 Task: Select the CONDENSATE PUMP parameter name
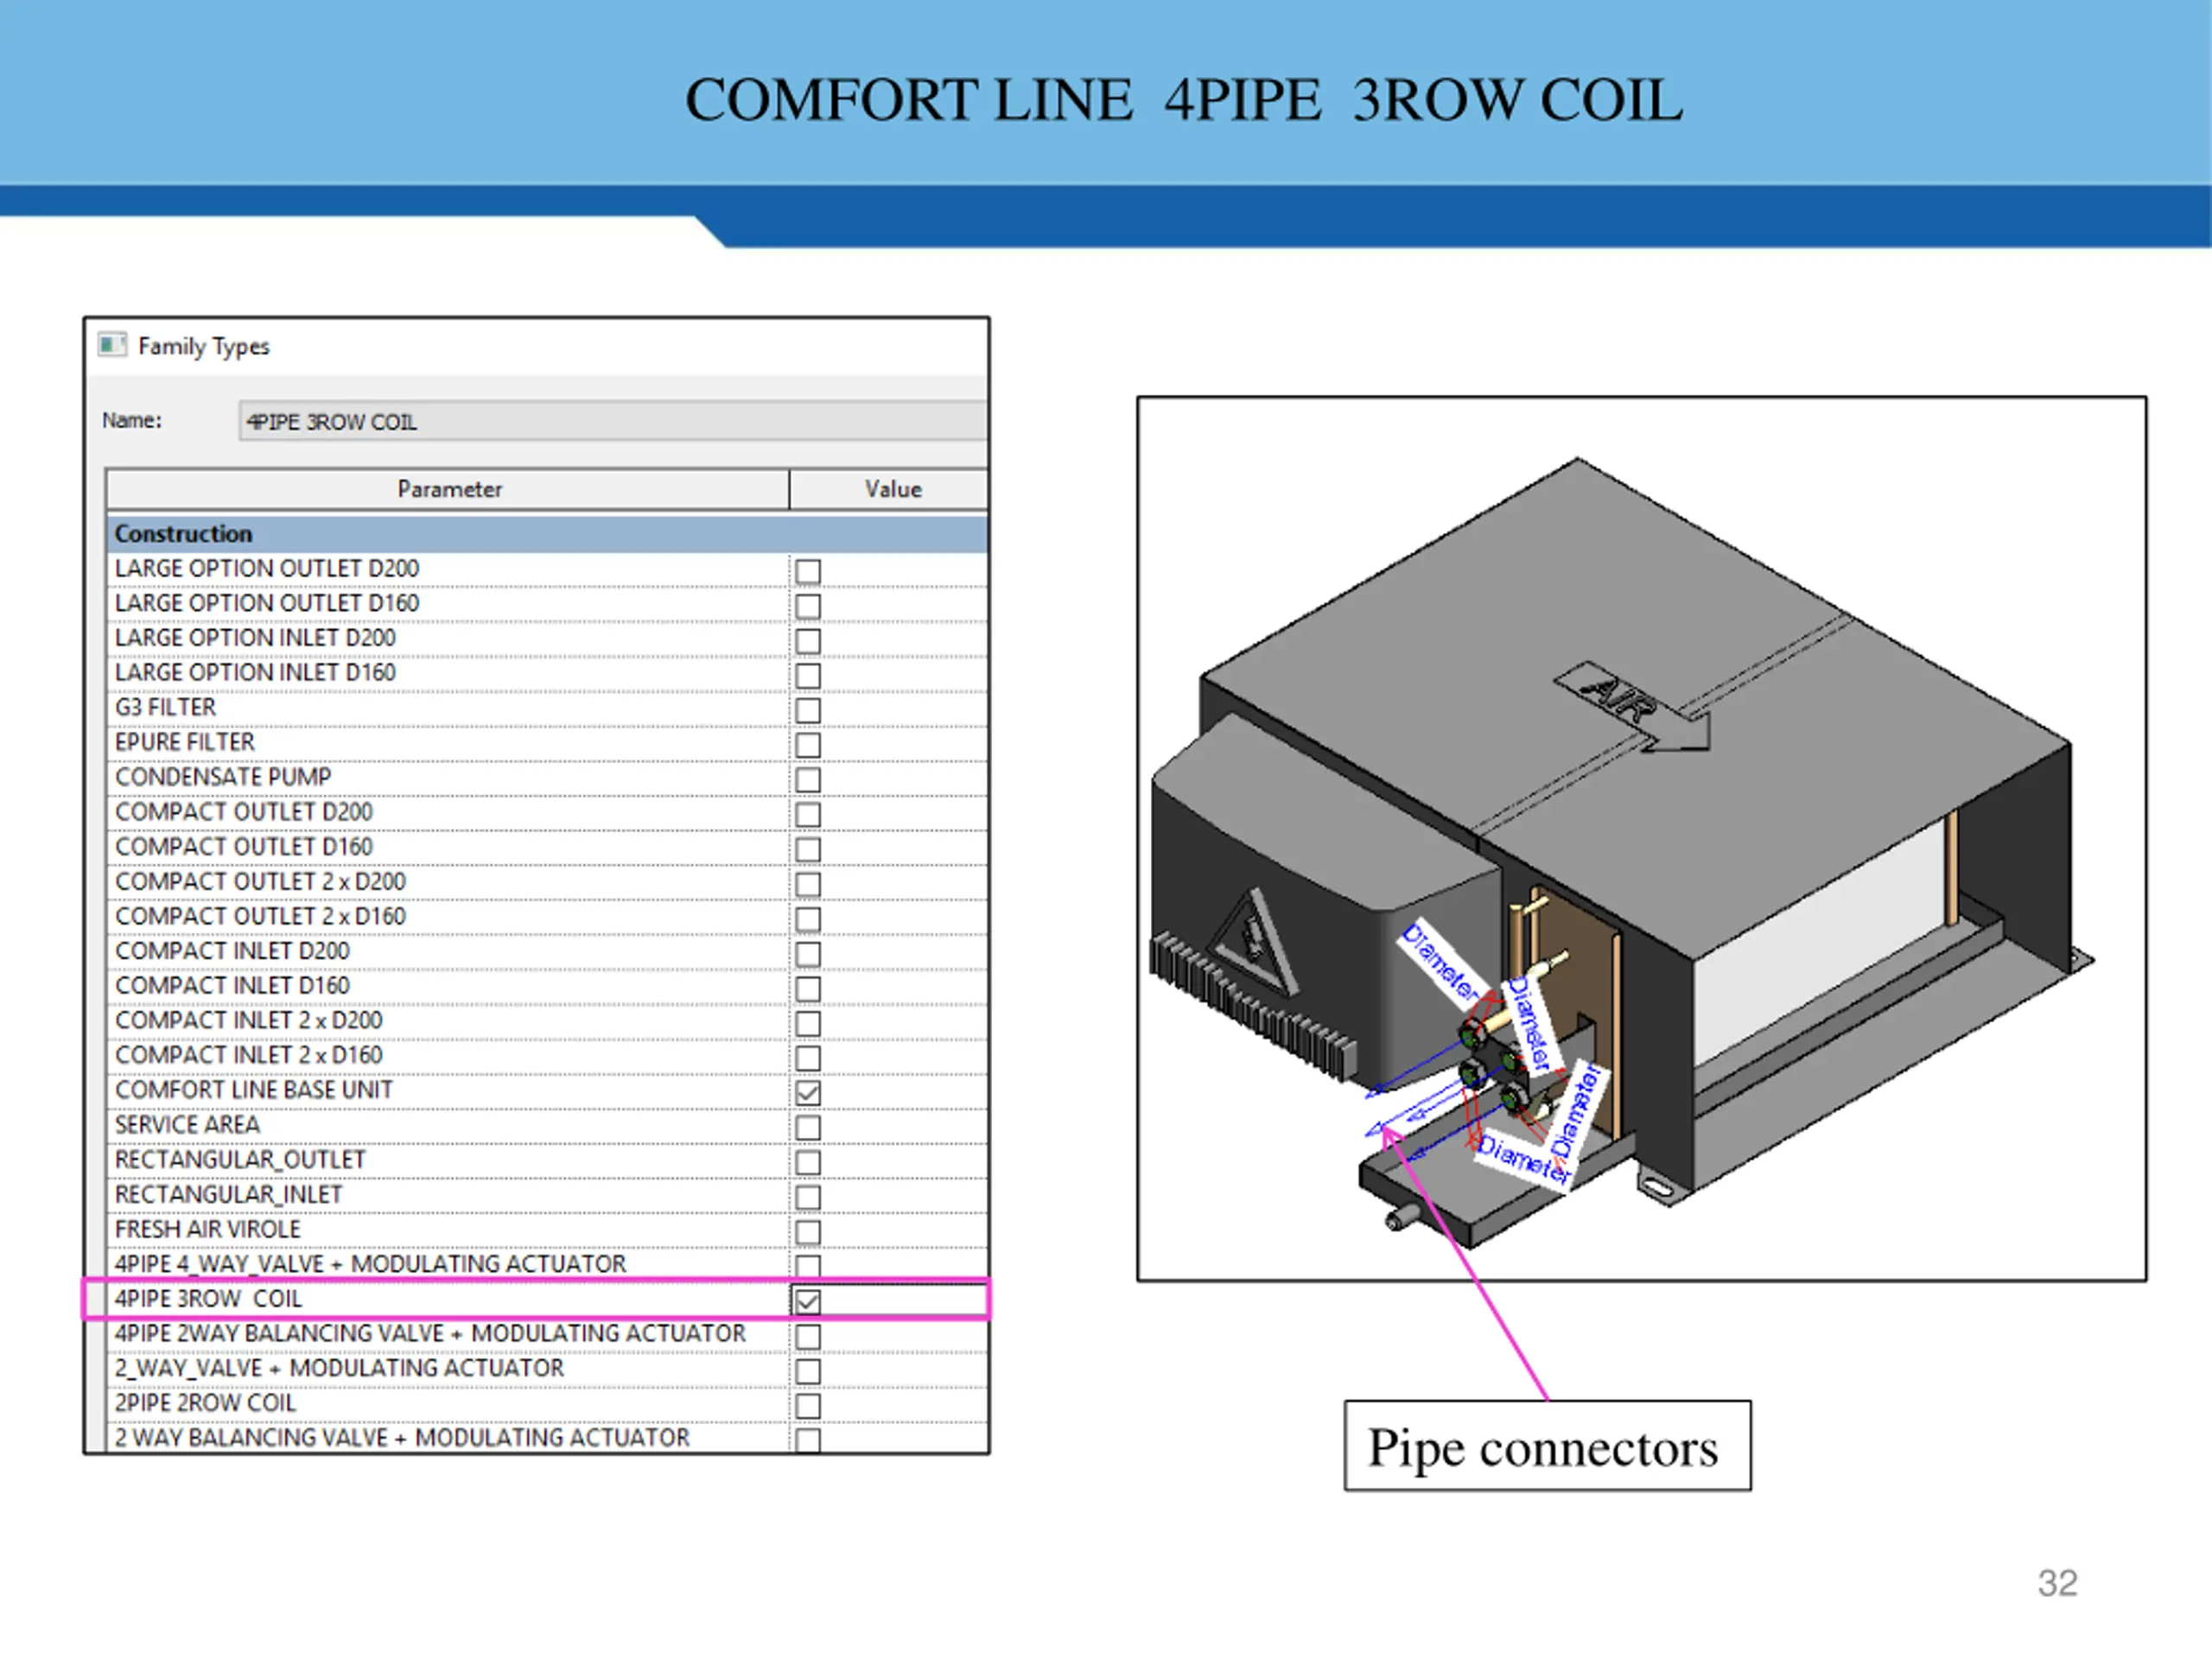click(223, 777)
